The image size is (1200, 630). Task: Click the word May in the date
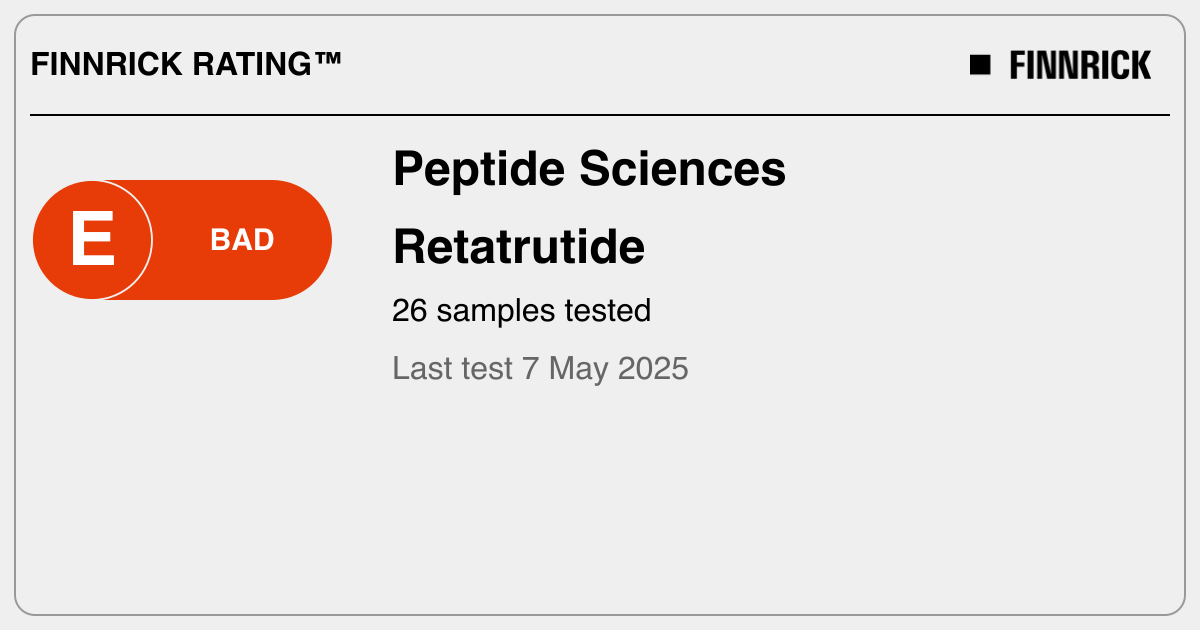(x=578, y=371)
